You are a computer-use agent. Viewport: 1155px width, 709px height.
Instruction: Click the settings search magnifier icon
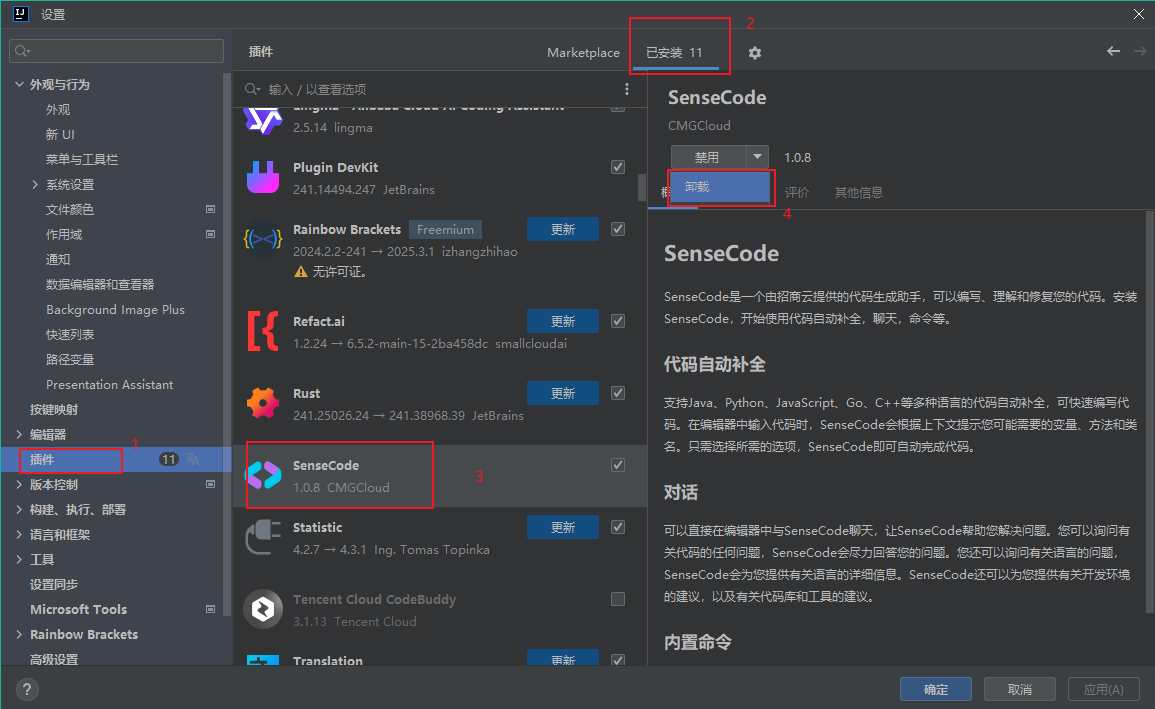(22, 51)
